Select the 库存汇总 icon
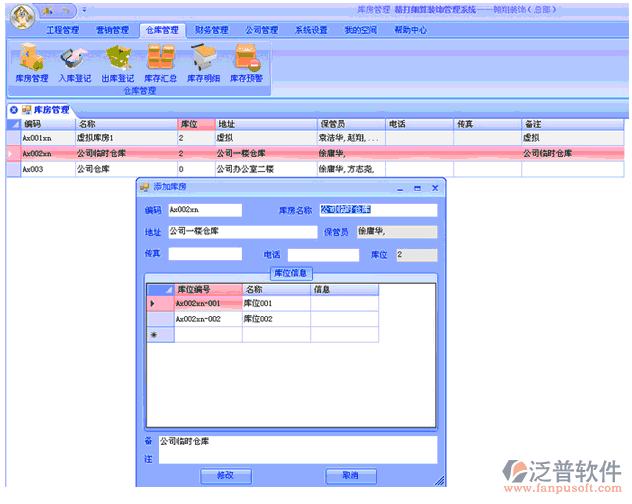 160,62
